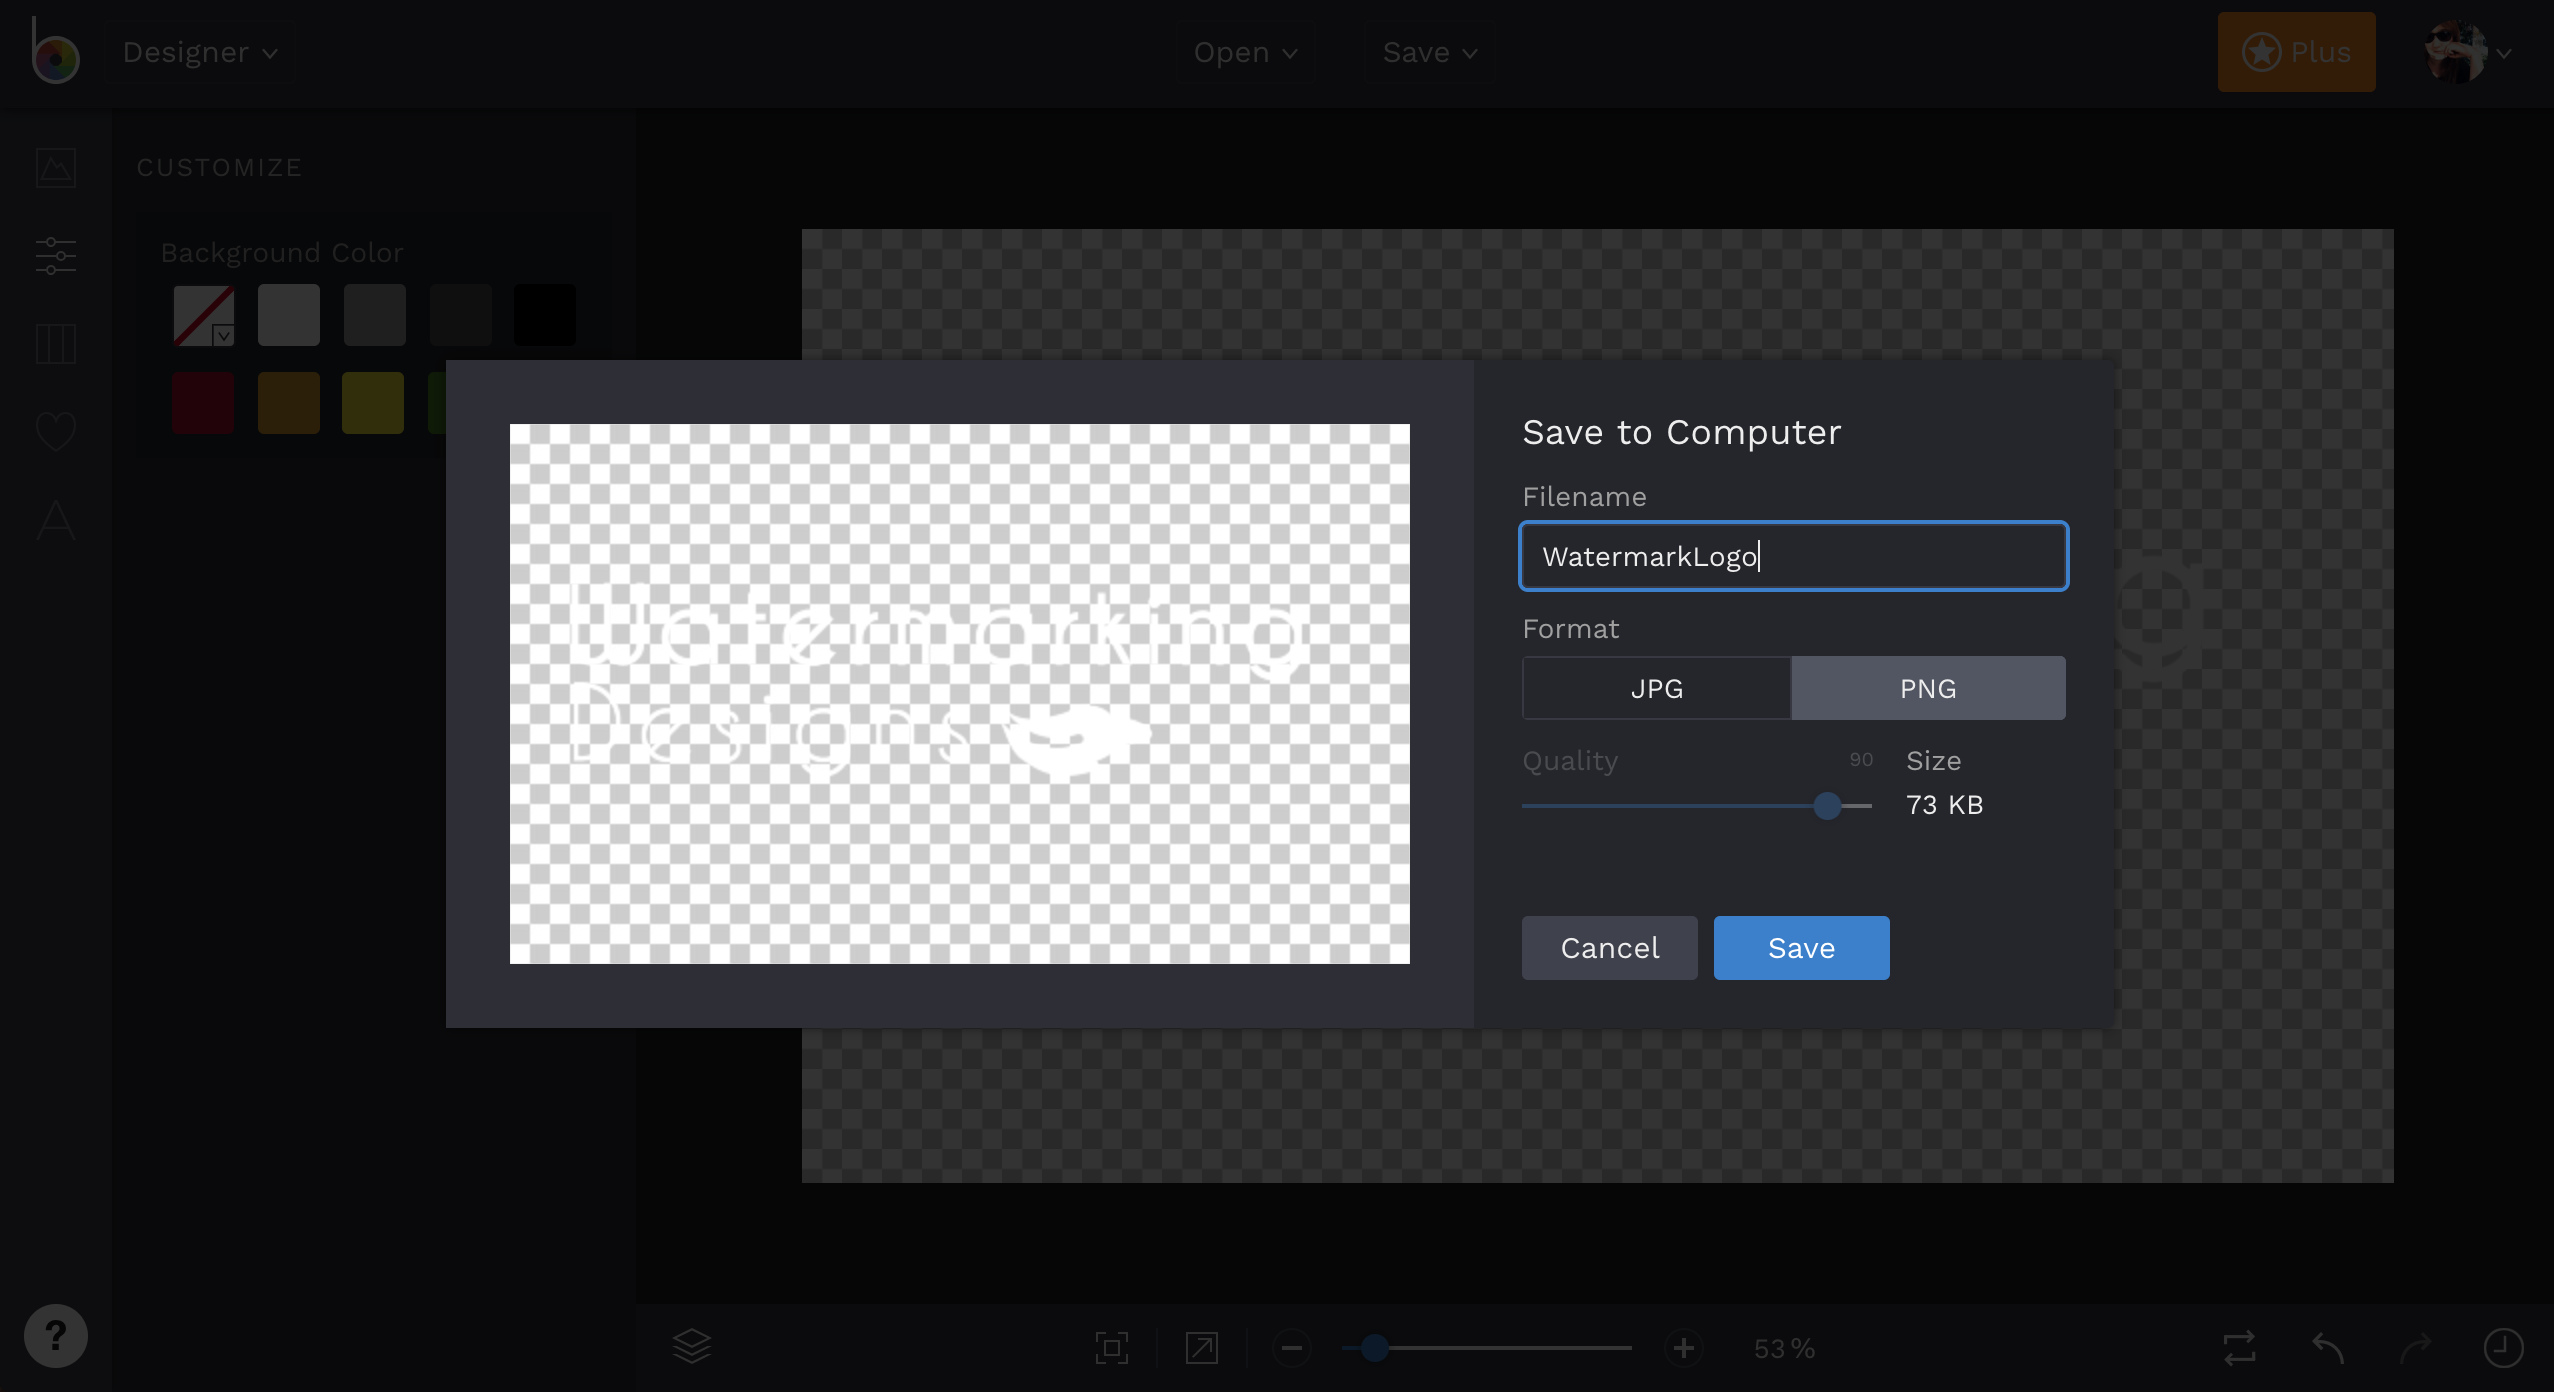Click the redo arrow icon
The width and height of the screenshot is (2554, 1392).
(x=2416, y=1348)
